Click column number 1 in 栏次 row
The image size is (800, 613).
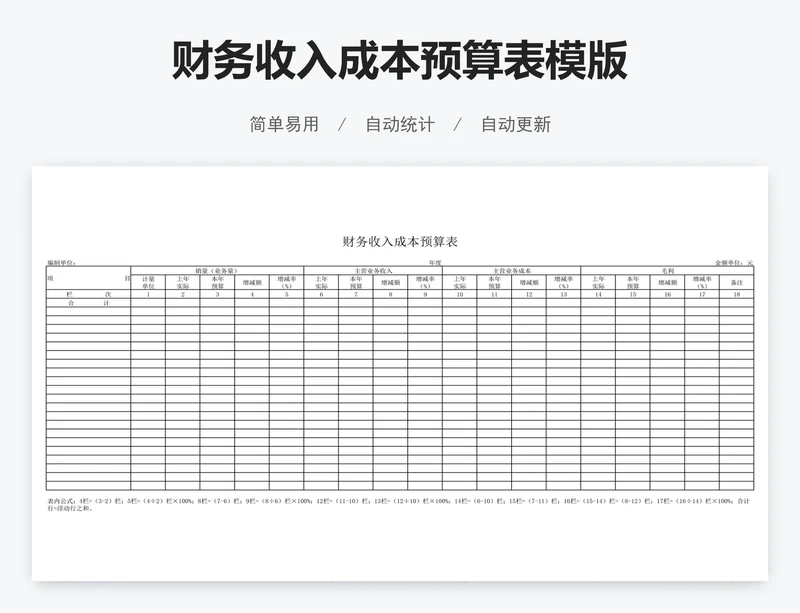click(x=148, y=295)
